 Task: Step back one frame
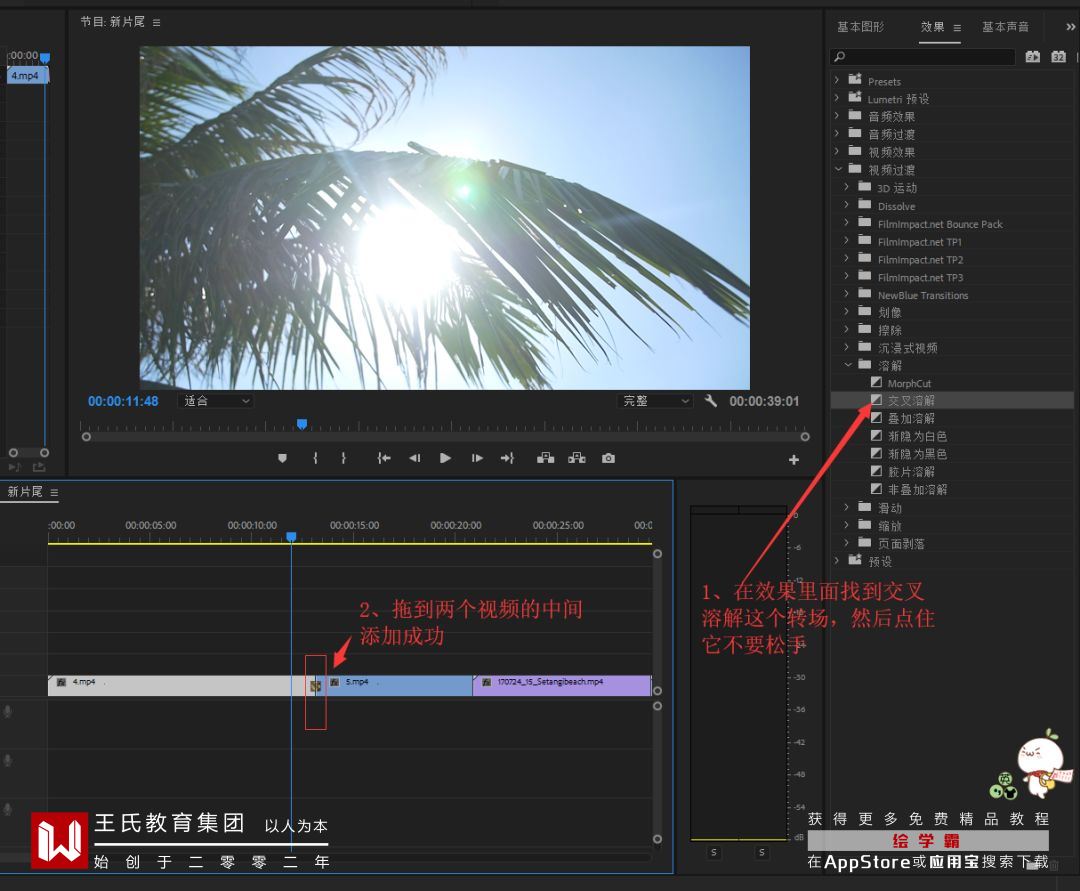415,458
